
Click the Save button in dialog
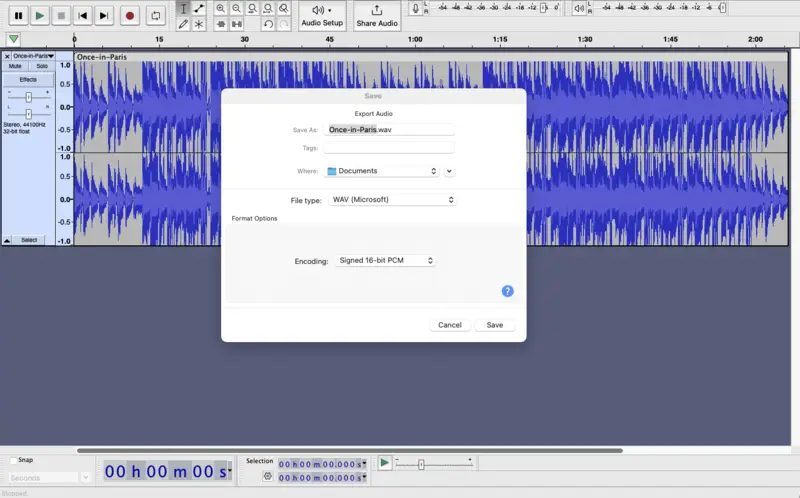[495, 325]
